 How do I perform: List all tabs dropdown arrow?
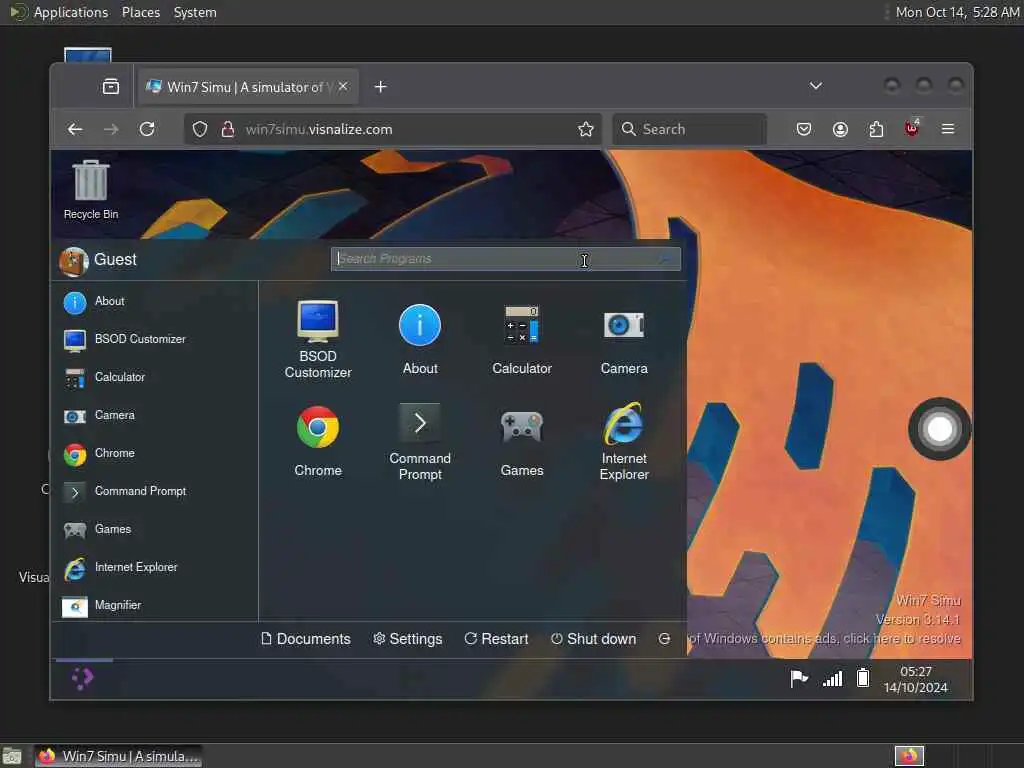point(816,86)
